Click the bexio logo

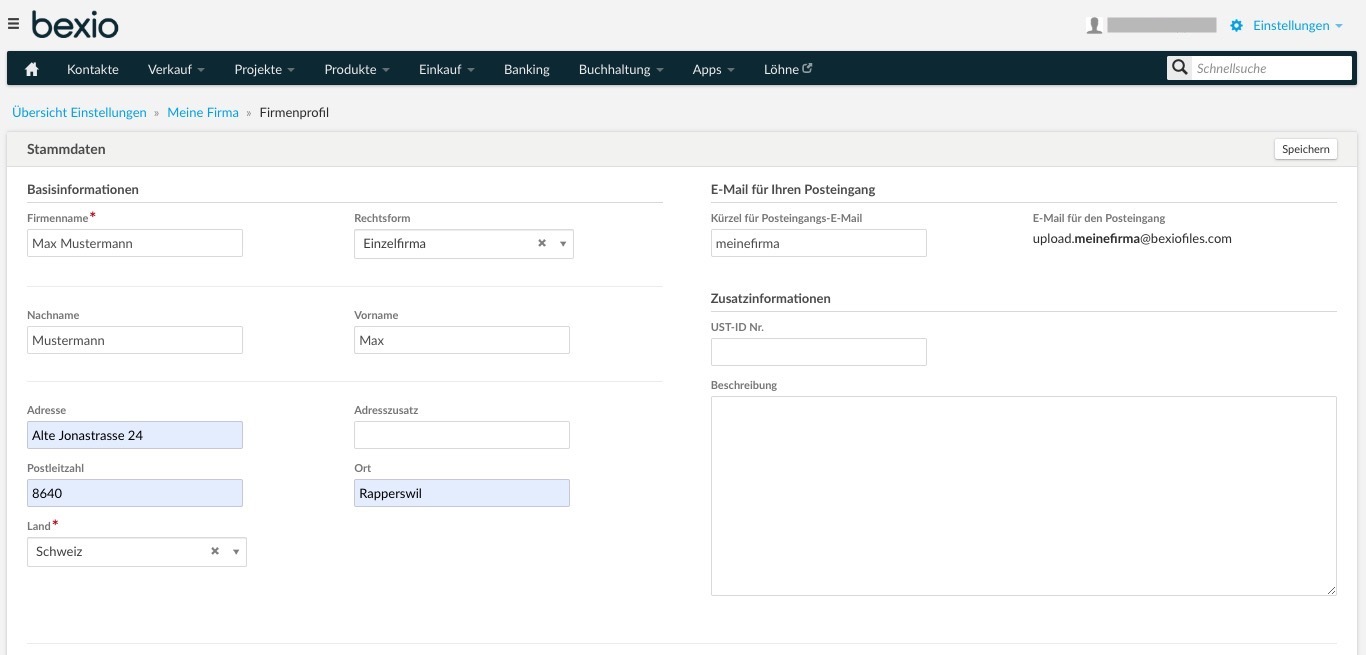click(x=74, y=23)
